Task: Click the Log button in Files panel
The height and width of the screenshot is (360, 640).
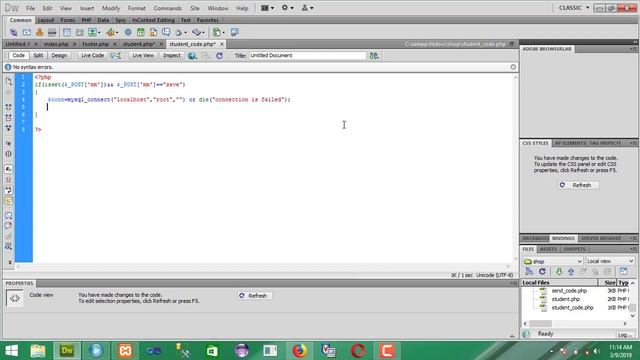Action: tap(625, 334)
